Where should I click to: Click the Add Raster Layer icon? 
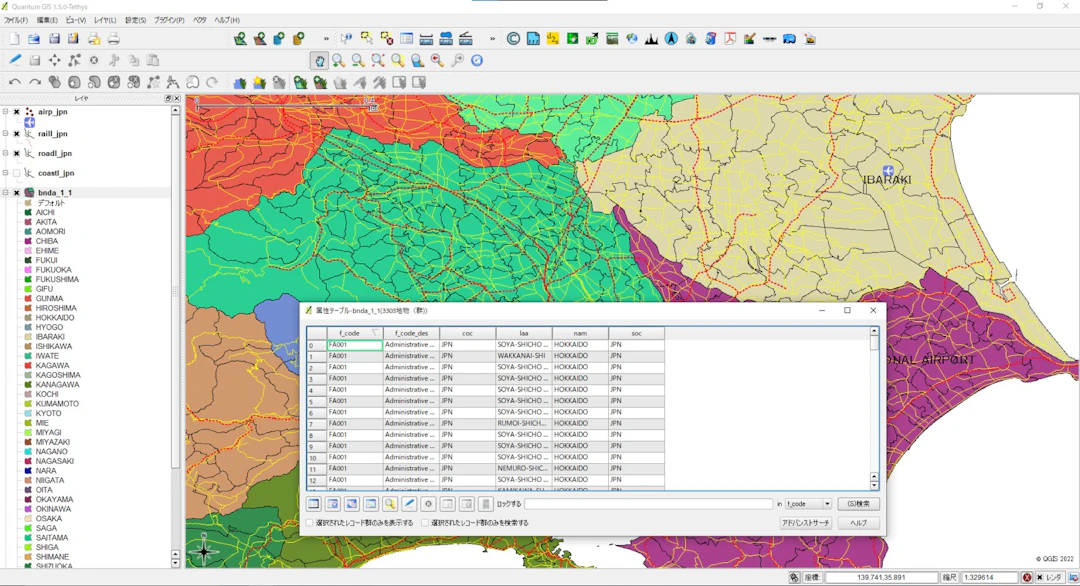(x=260, y=39)
